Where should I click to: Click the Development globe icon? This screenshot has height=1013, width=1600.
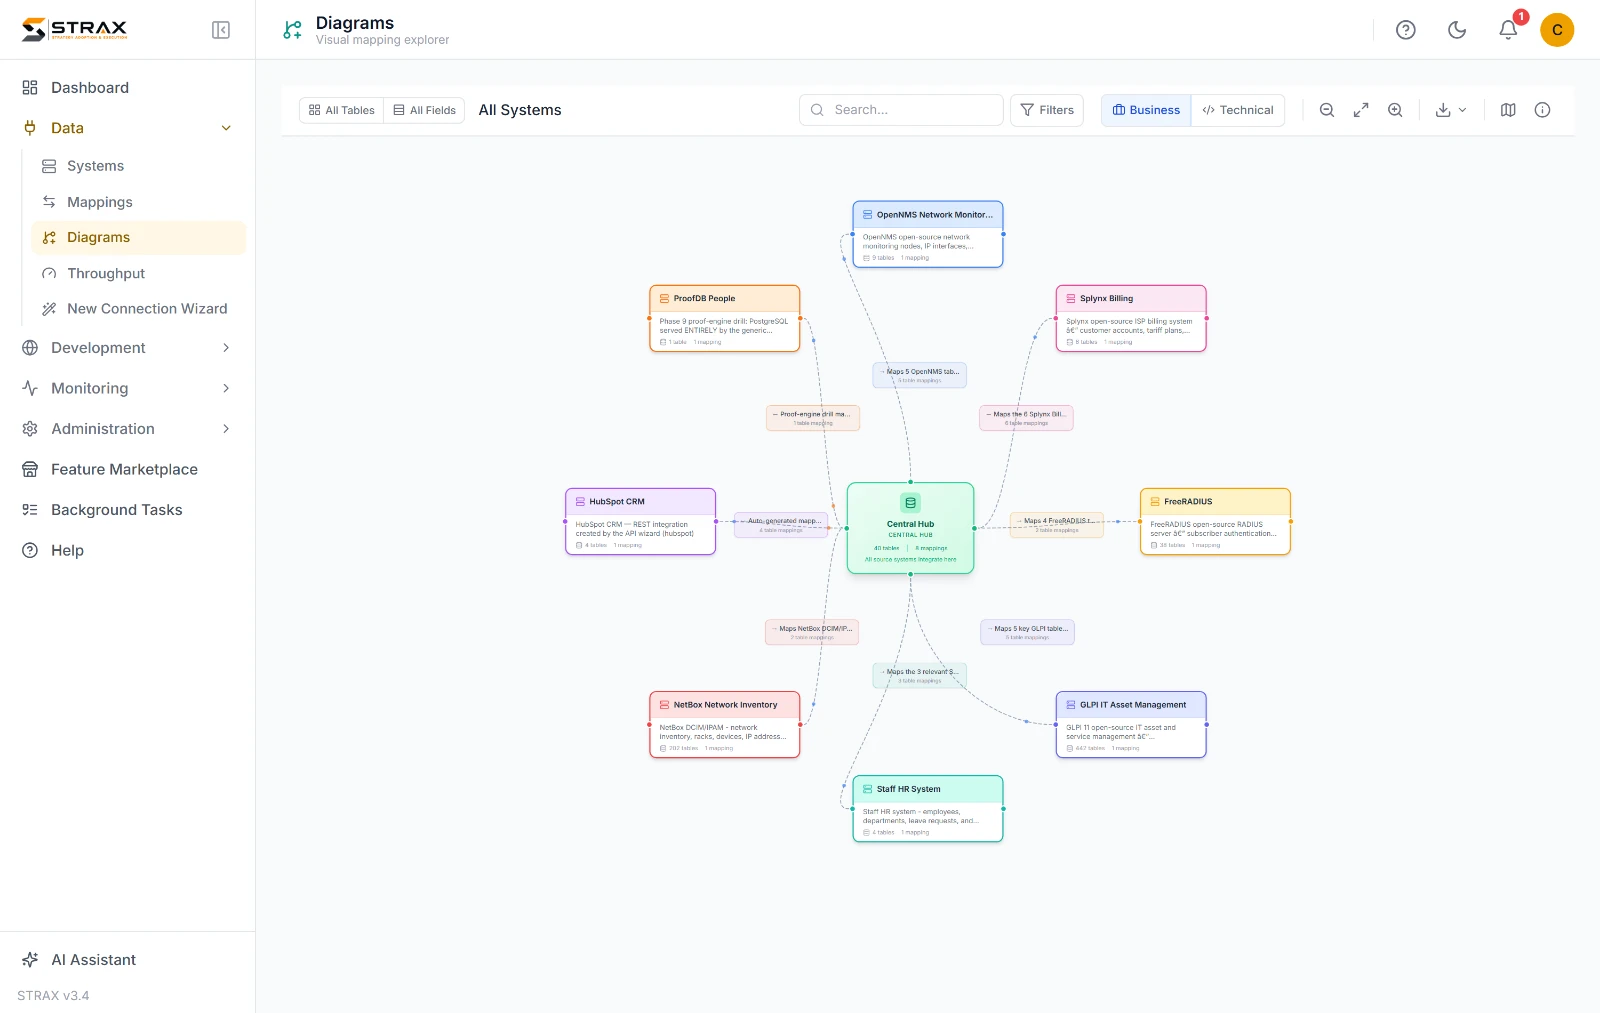(30, 348)
